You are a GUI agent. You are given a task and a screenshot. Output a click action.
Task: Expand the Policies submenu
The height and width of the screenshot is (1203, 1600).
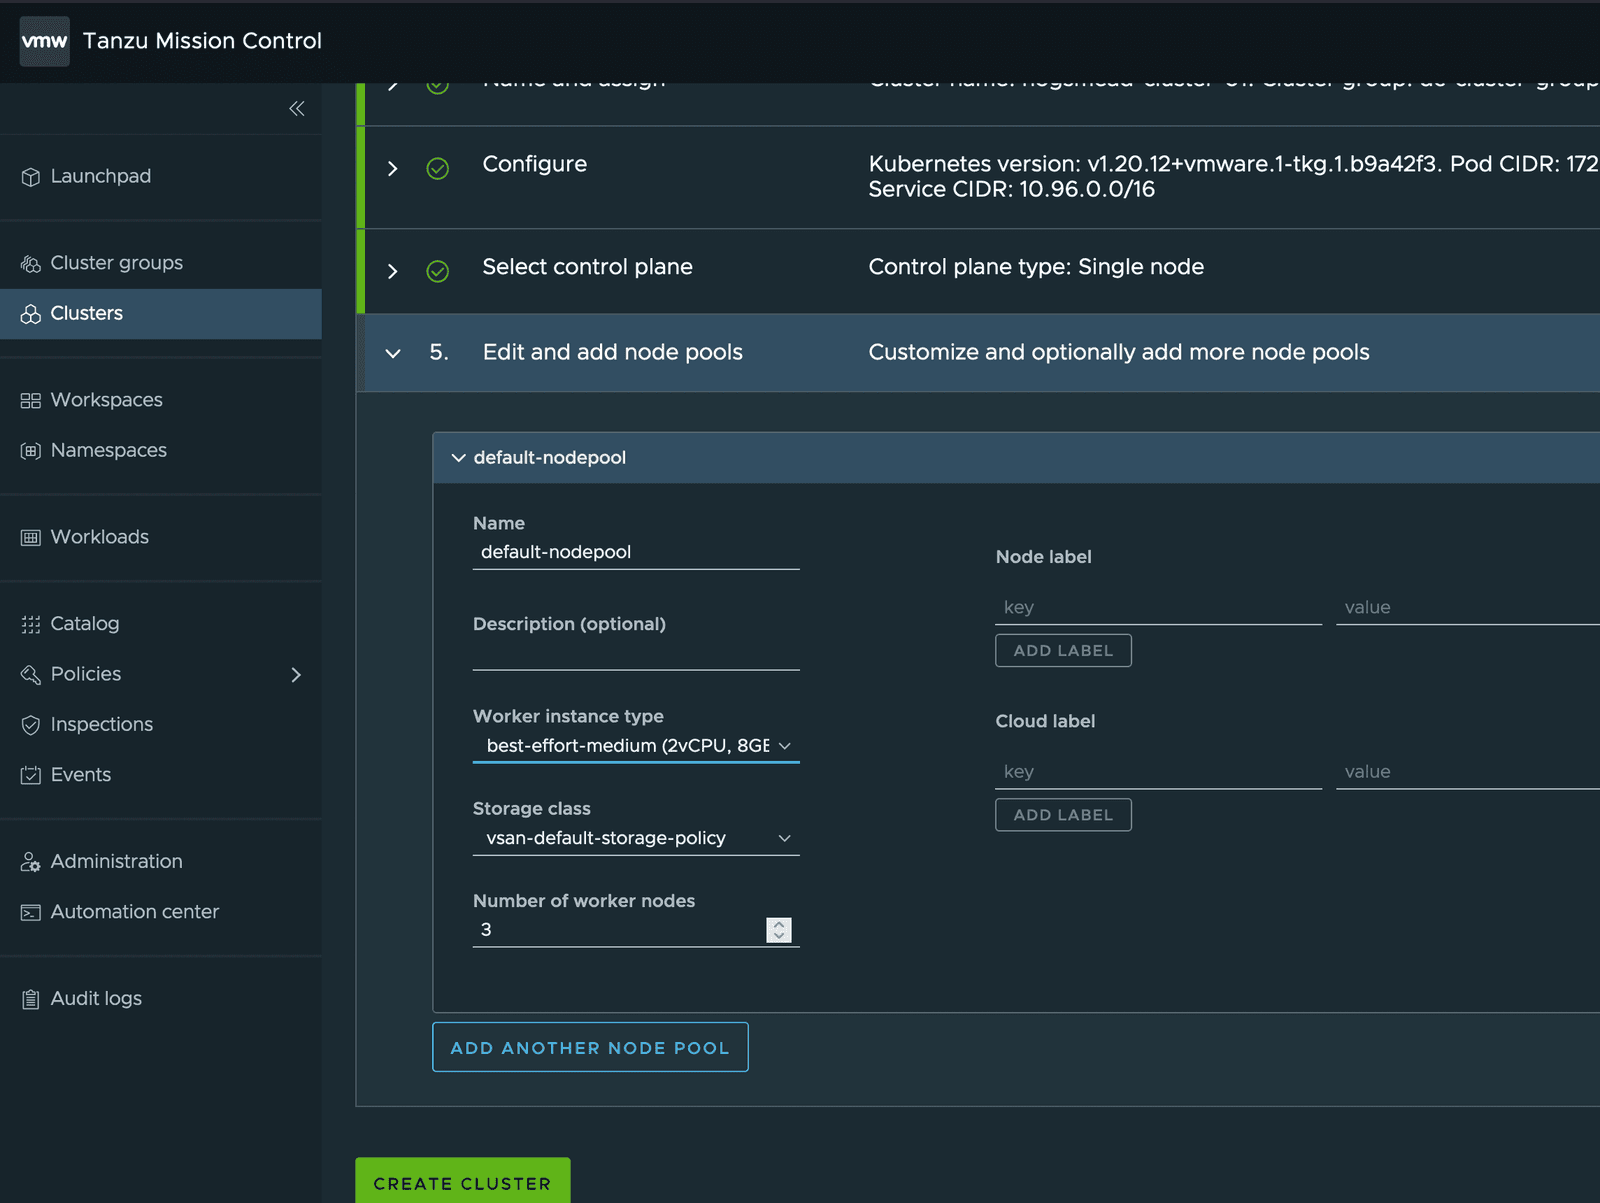tap(296, 675)
